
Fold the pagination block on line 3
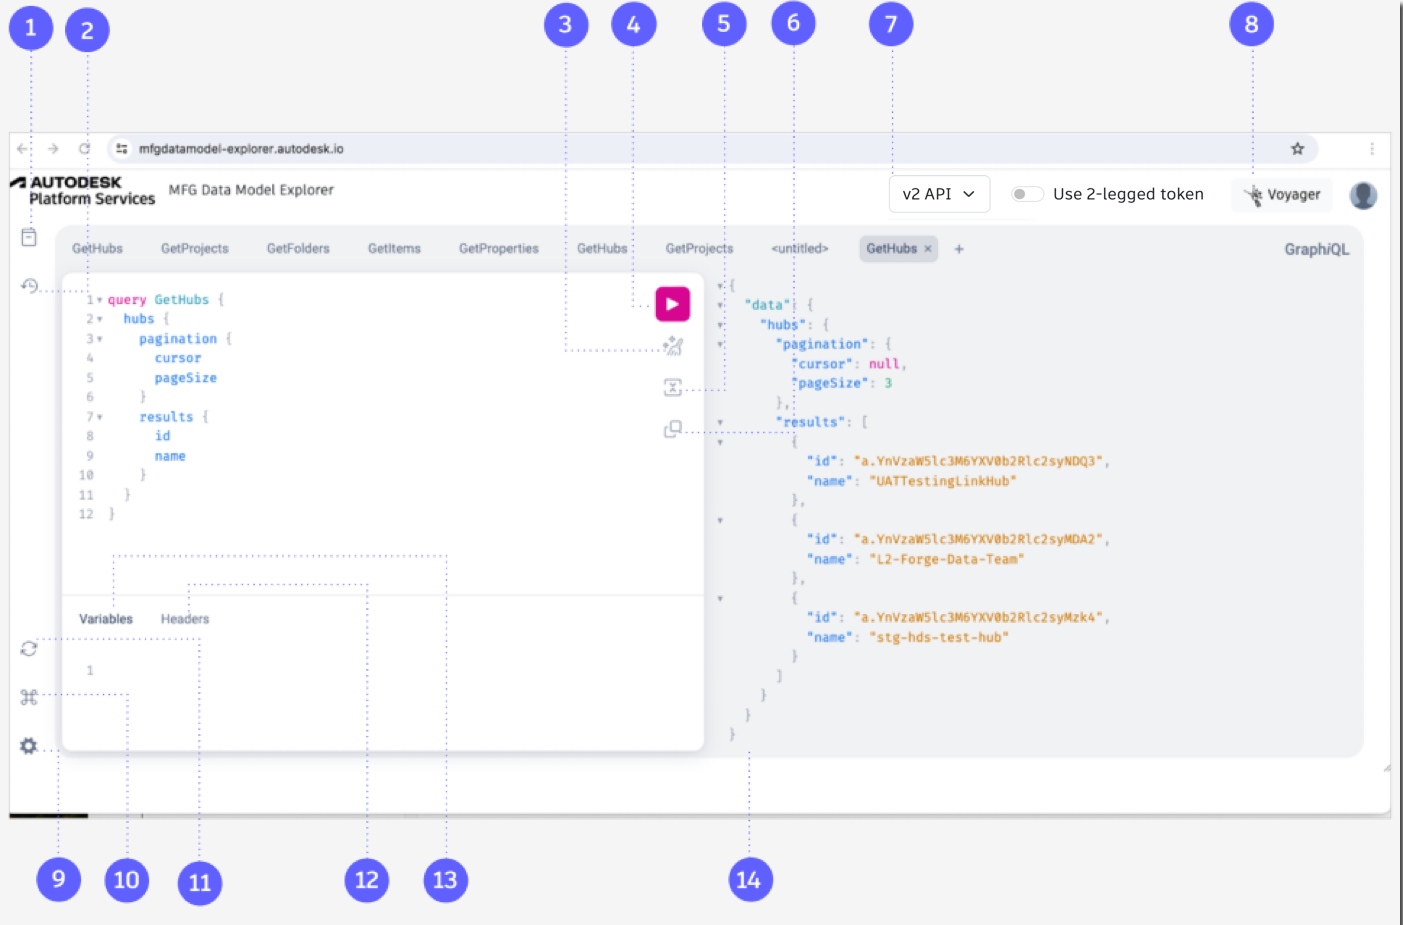(x=100, y=339)
